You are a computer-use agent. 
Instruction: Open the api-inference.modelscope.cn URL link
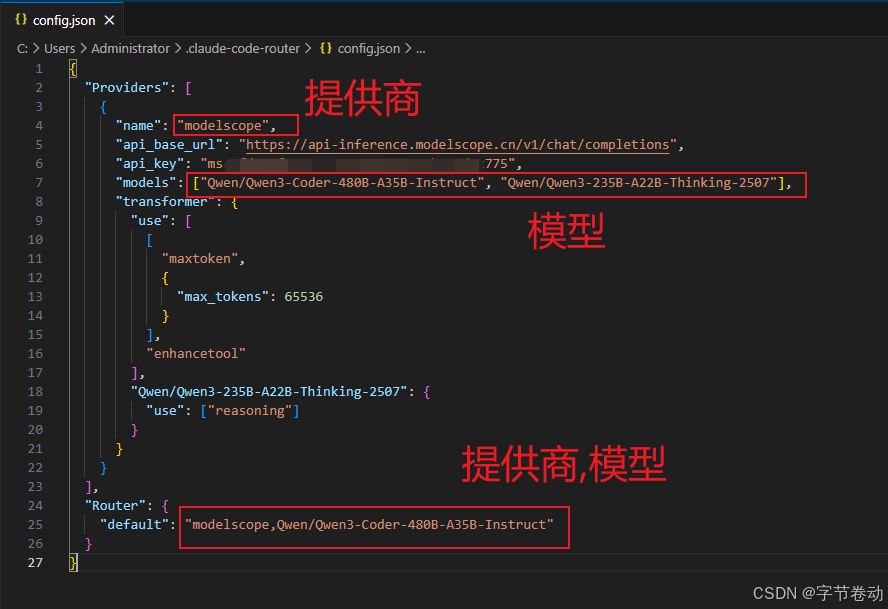tap(457, 145)
